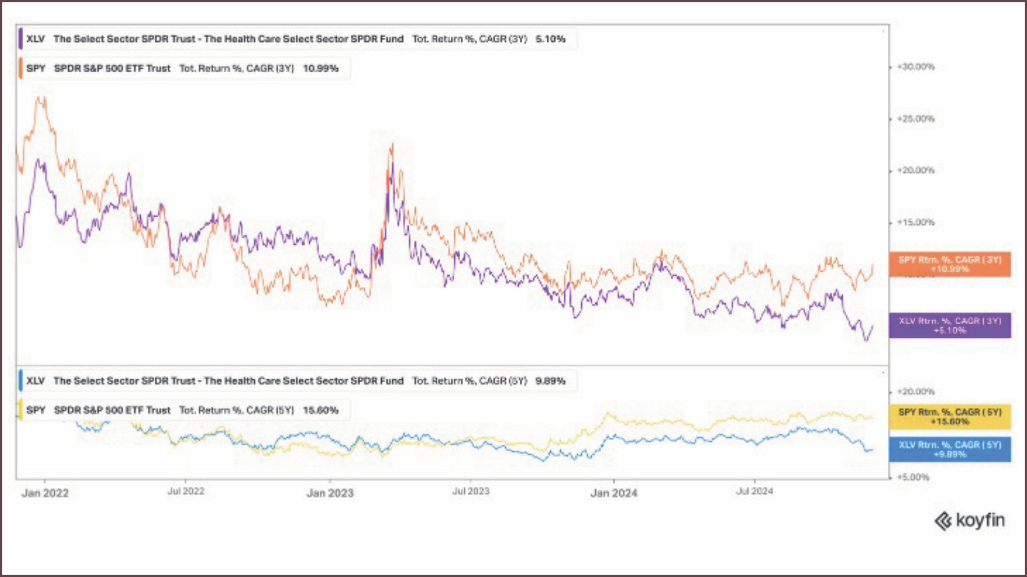Click the 5.10% value in the XLV 3Y legend
Viewport: 1027px width, 577px height.
[550, 39]
